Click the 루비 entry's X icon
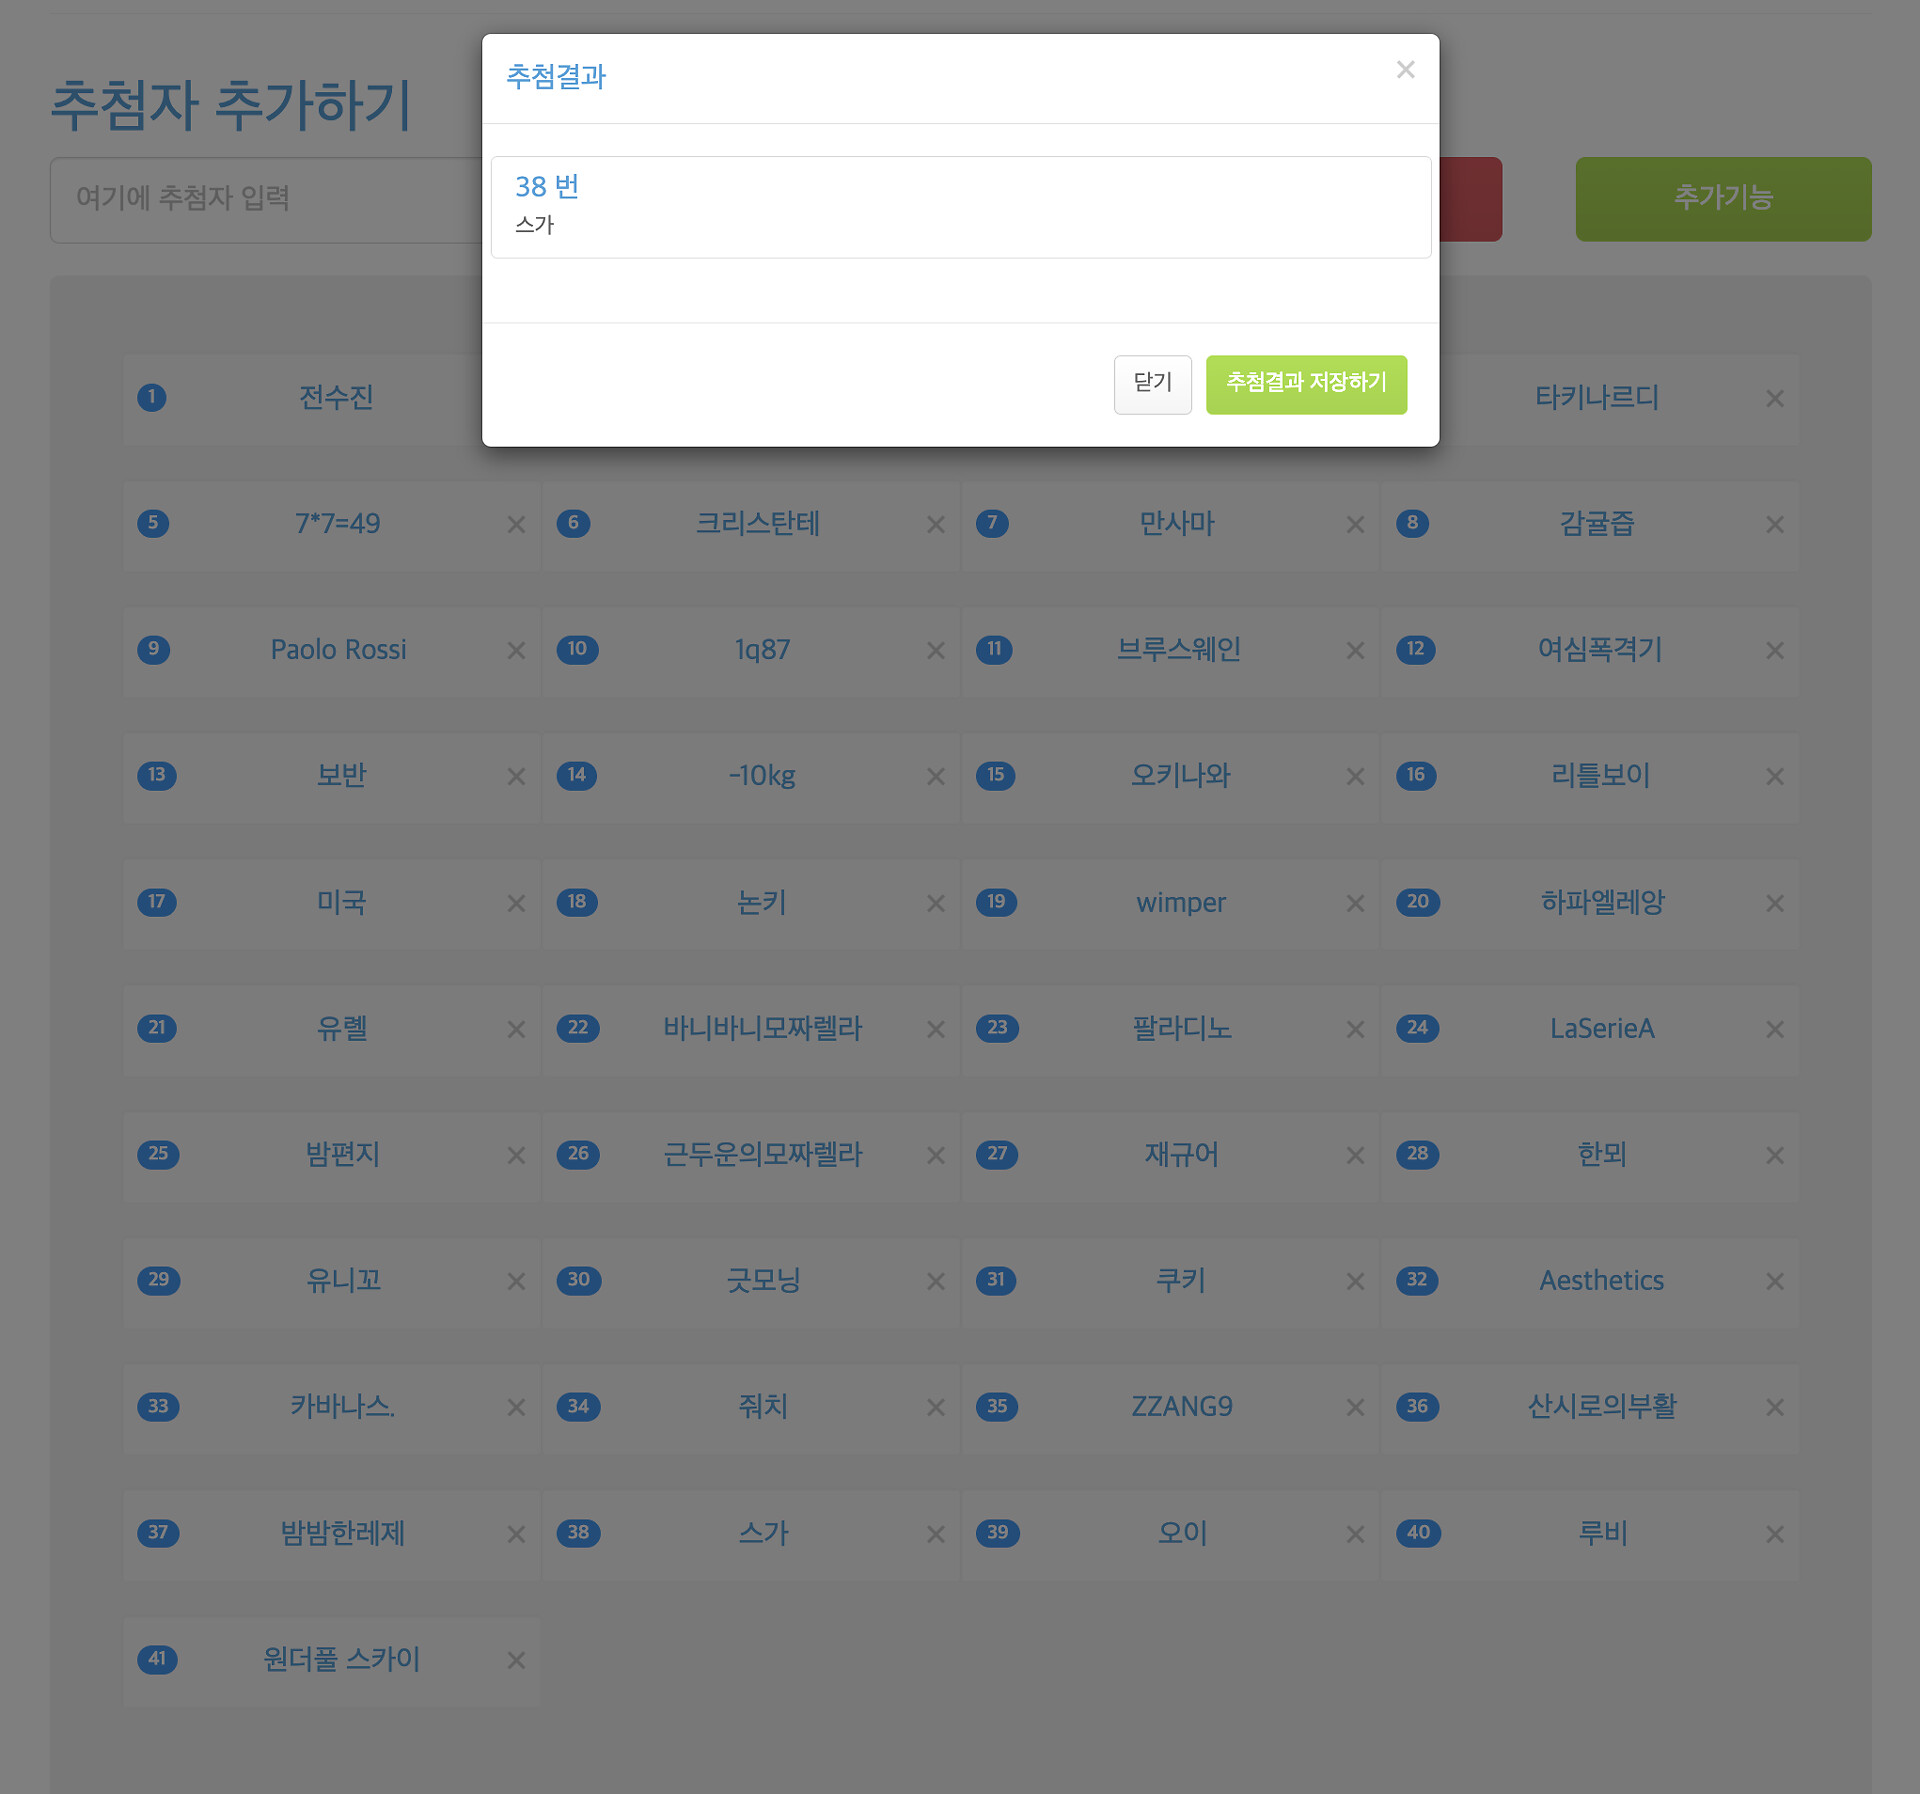Viewport: 1920px width, 1794px height. [x=1774, y=1533]
